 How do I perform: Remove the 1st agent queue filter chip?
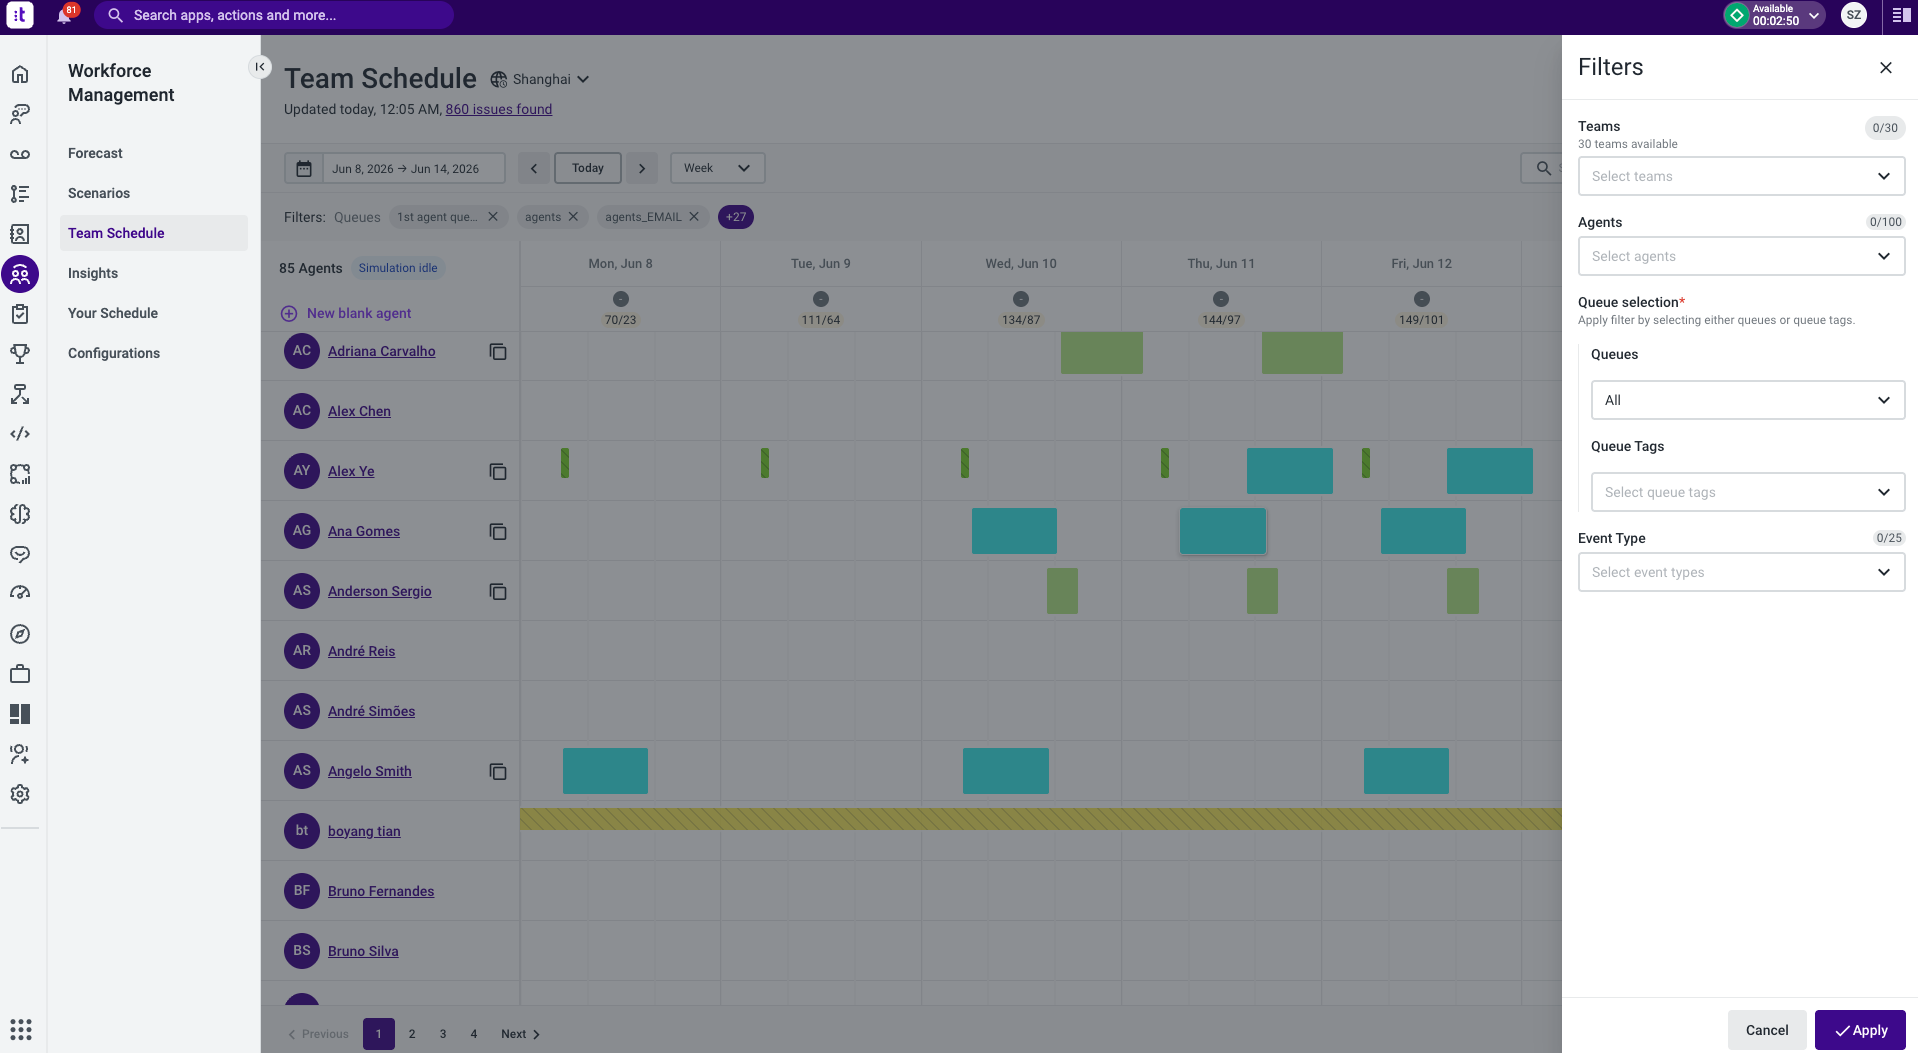click(493, 217)
